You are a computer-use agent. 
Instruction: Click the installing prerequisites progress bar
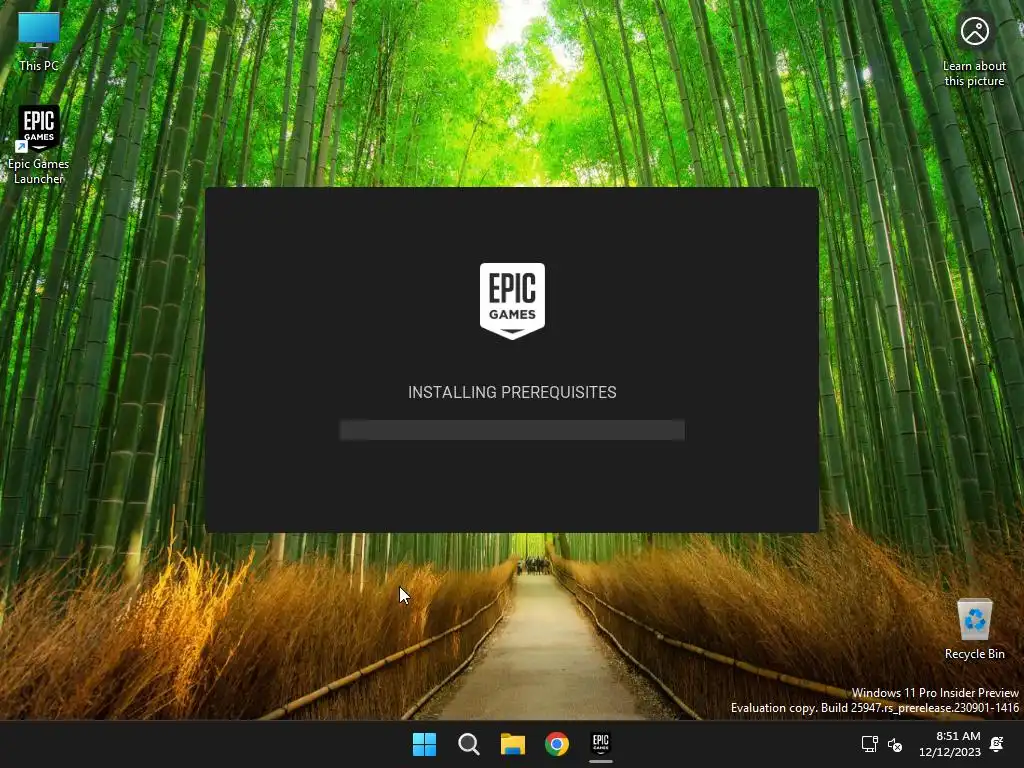(x=512, y=430)
